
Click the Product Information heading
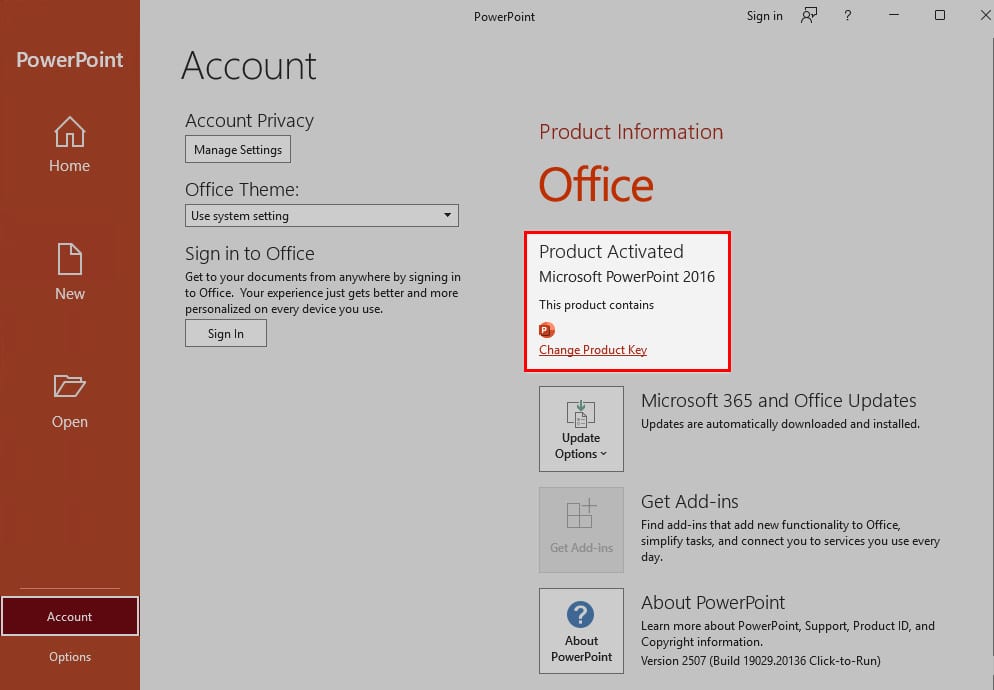pyautogui.click(x=631, y=132)
